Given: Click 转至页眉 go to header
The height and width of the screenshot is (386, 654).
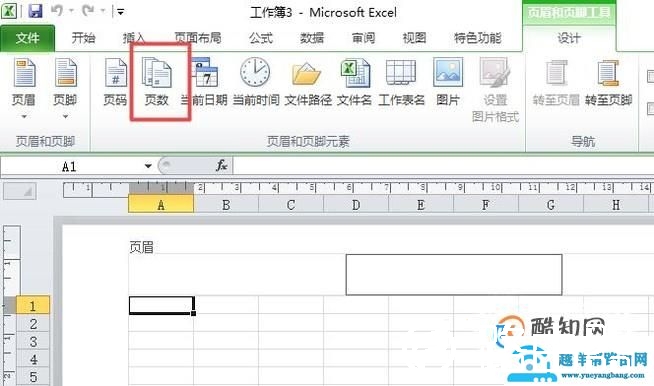Looking at the screenshot, I should click(556, 82).
